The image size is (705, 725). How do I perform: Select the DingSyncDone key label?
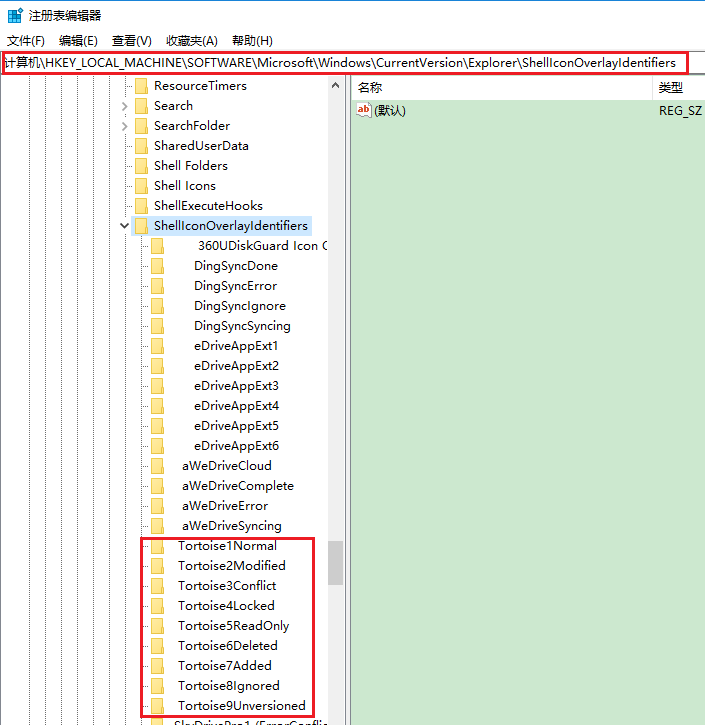point(236,266)
